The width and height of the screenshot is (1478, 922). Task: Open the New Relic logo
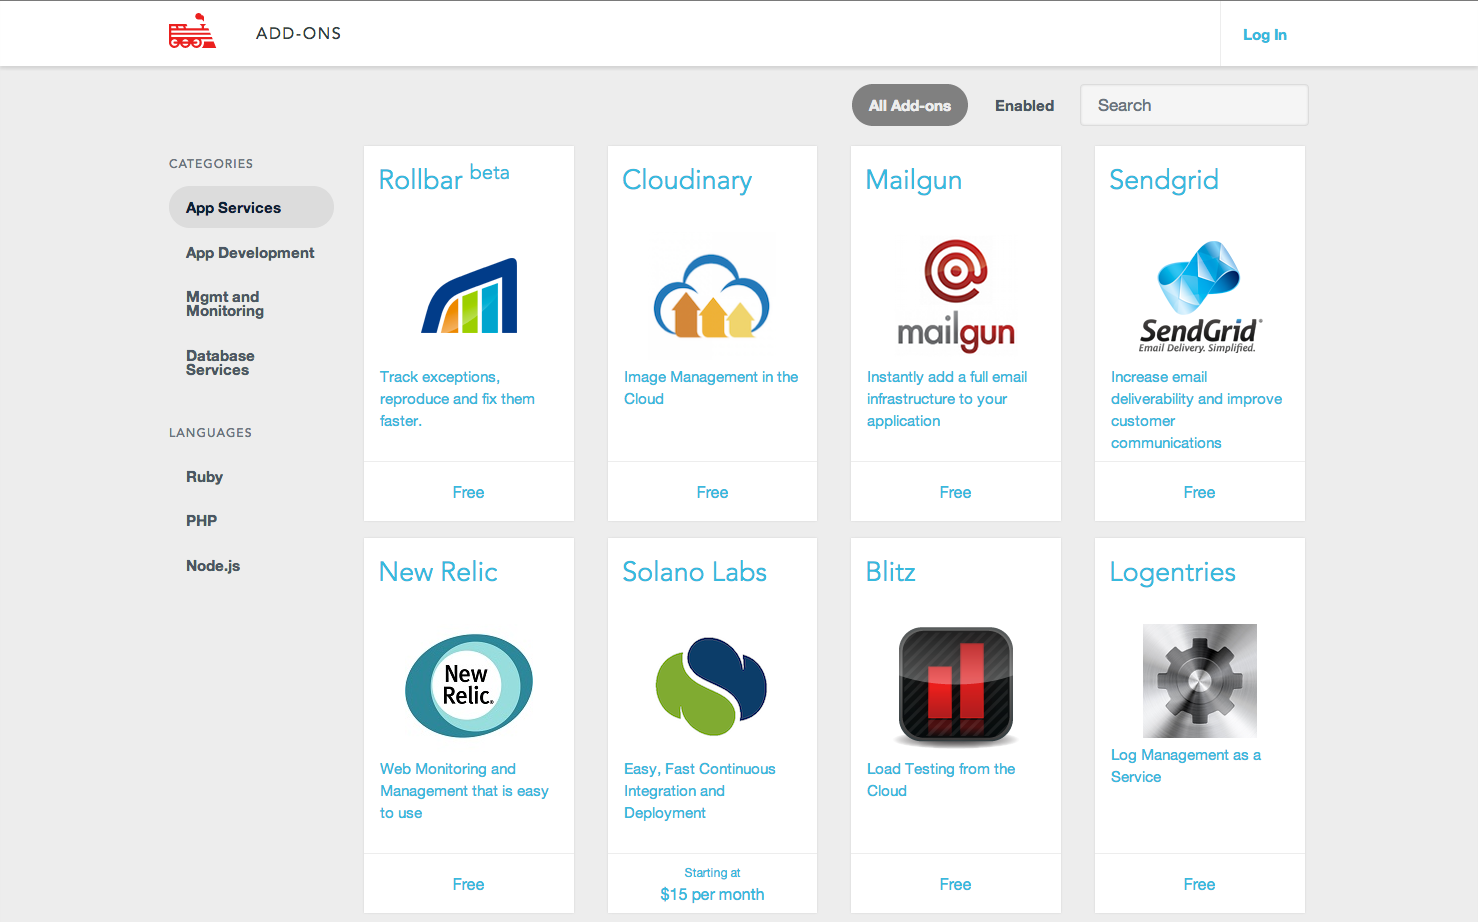(469, 686)
